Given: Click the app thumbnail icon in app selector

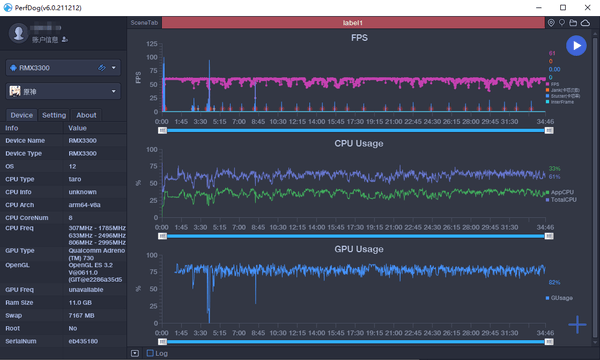Looking at the screenshot, I should pos(15,91).
